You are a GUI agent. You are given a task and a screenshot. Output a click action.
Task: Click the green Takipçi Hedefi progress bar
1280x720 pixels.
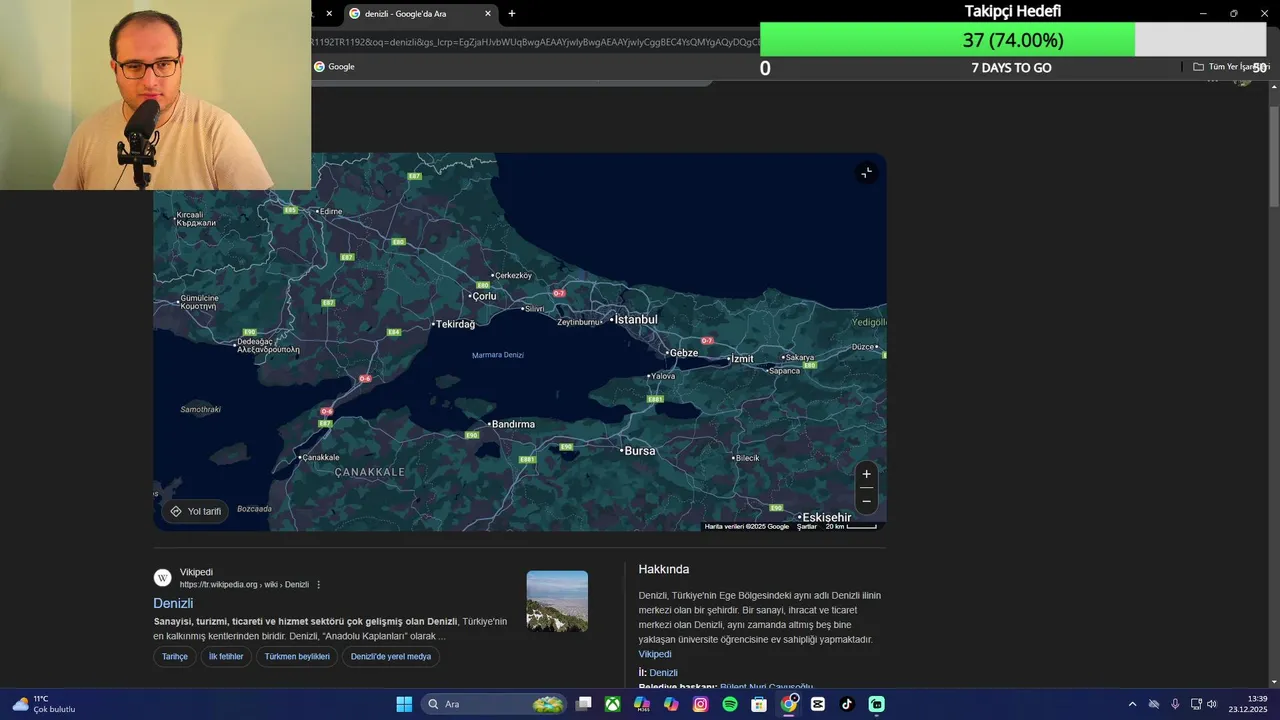(948, 40)
